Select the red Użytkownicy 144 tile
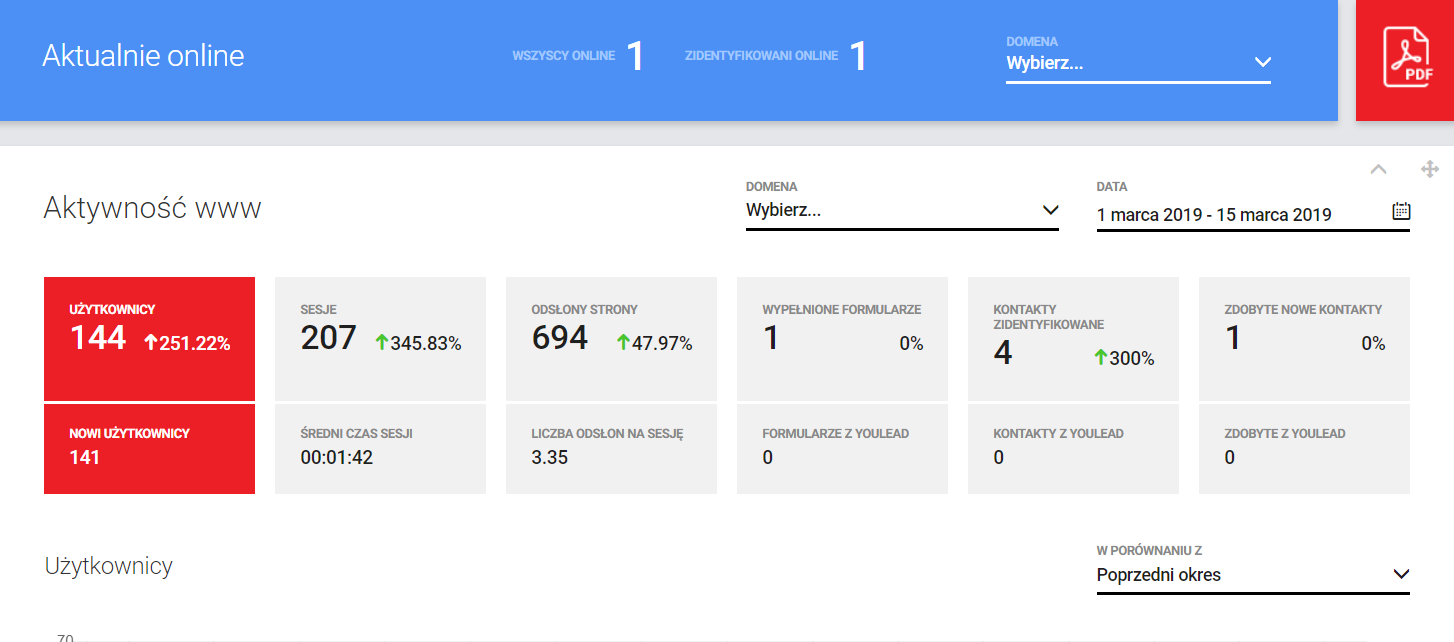Image resolution: width=1454 pixels, height=642 pixels. pos(149,339)
